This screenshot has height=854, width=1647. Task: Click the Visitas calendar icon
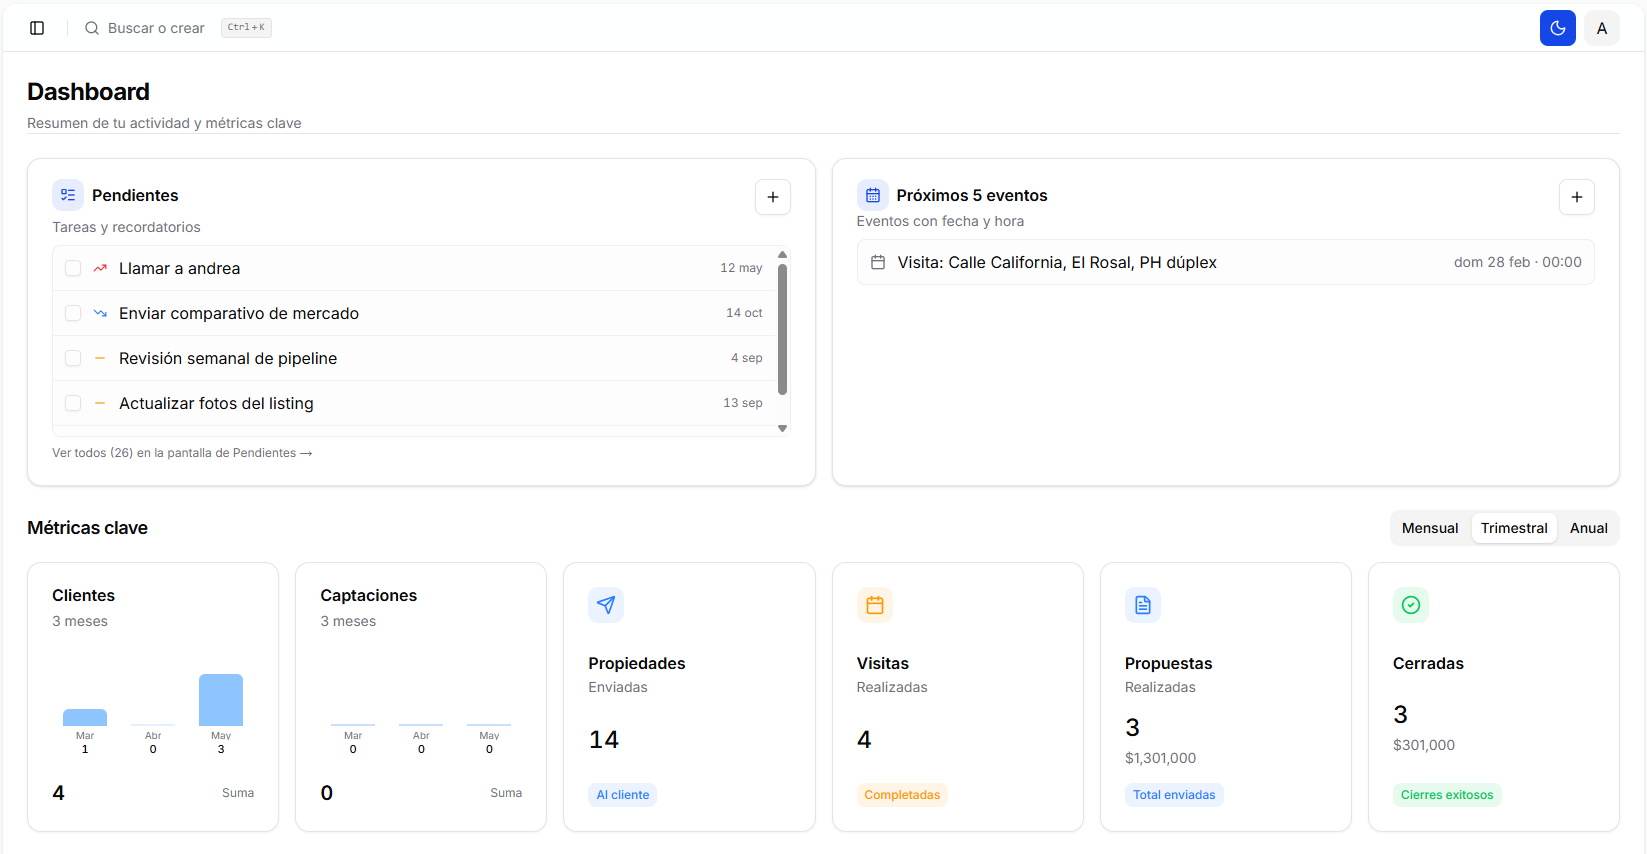875,605
